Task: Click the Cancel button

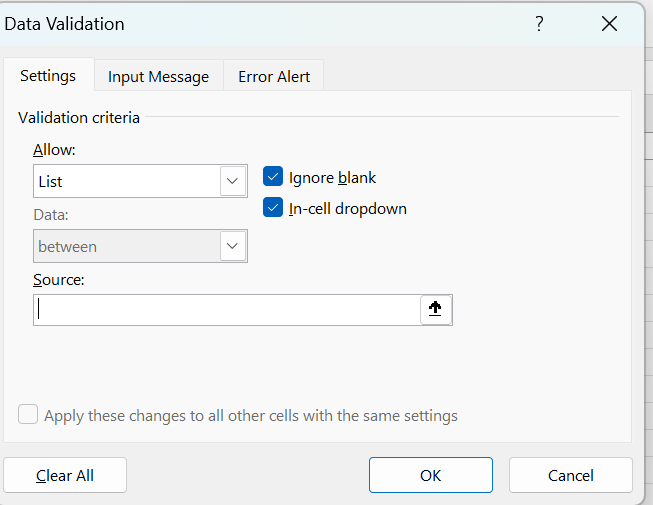Action: click(571, 475)
